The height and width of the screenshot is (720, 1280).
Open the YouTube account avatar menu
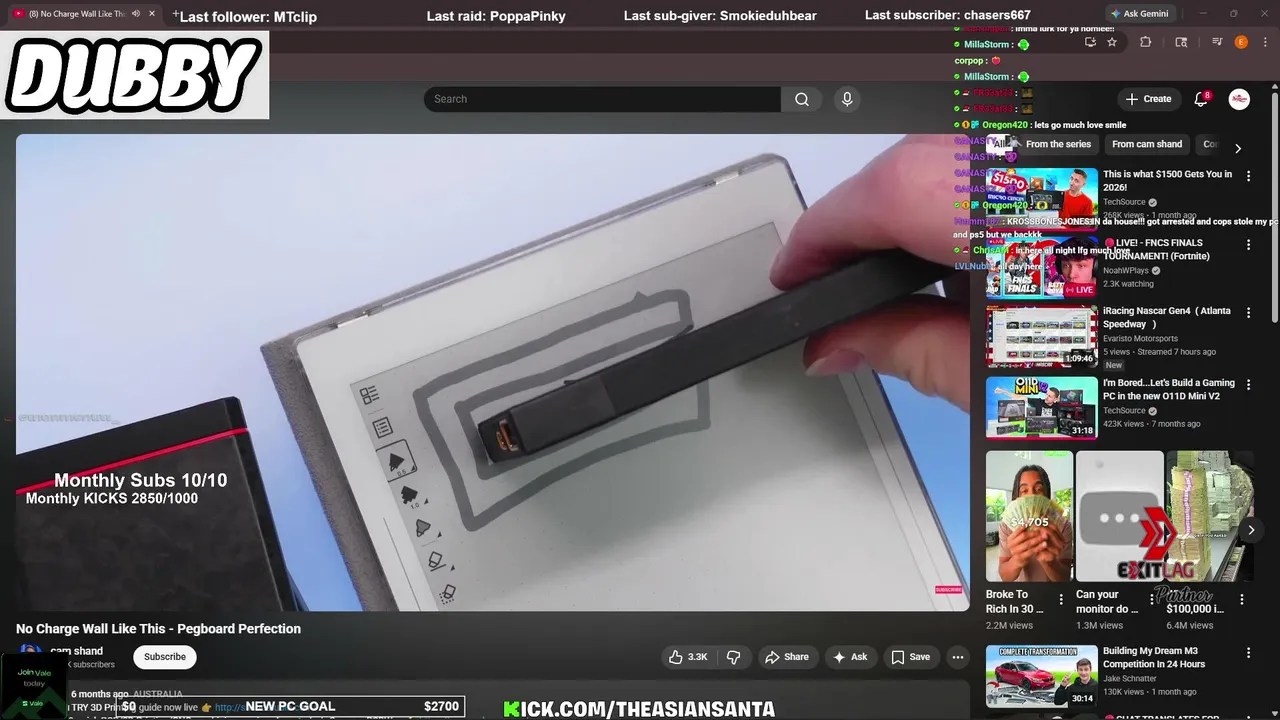pyautogui.click(x=1239, y=99)
